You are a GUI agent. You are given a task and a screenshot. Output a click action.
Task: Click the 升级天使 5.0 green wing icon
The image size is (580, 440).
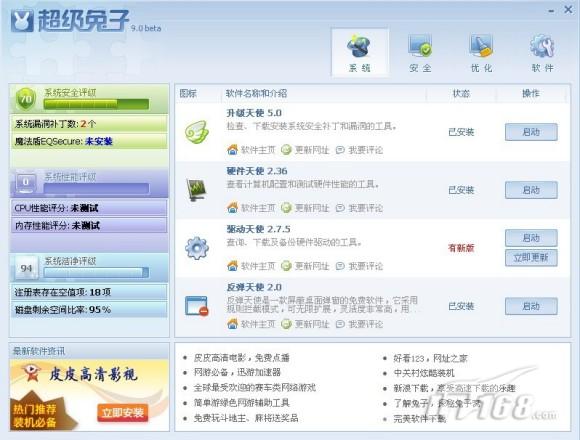coord(197,132)
